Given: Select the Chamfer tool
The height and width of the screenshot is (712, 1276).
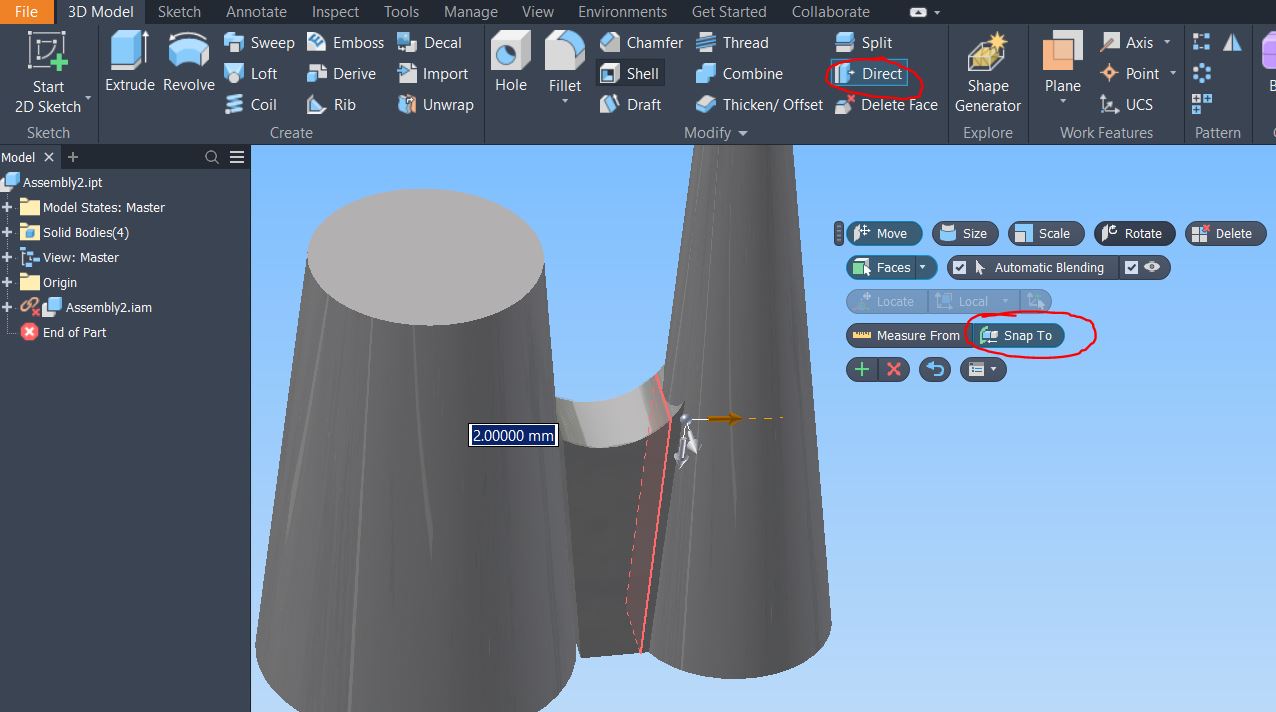Looking at the screenshot, I should coord(641,43).
